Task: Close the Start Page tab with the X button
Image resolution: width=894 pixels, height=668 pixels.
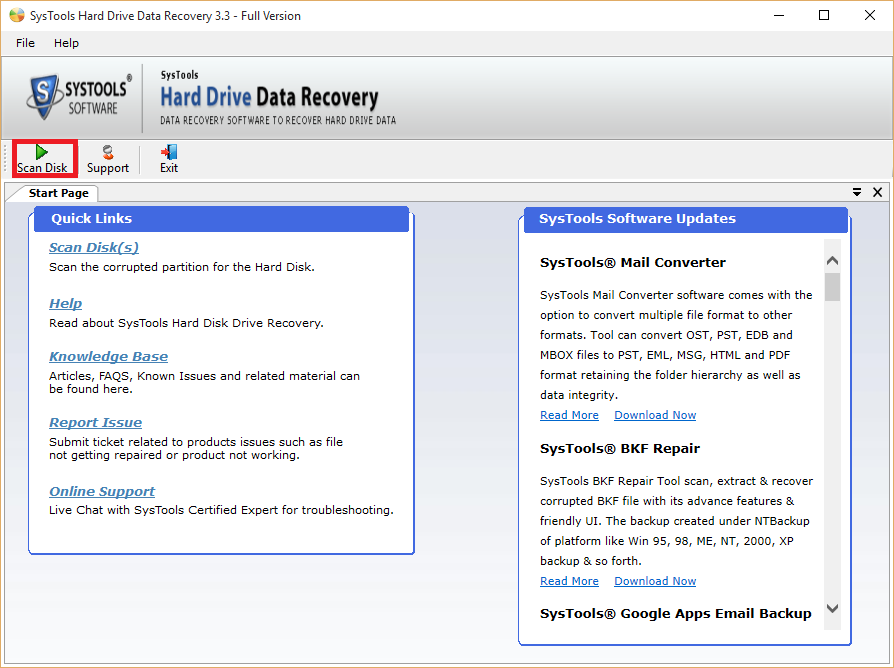Action: (877, 193)
